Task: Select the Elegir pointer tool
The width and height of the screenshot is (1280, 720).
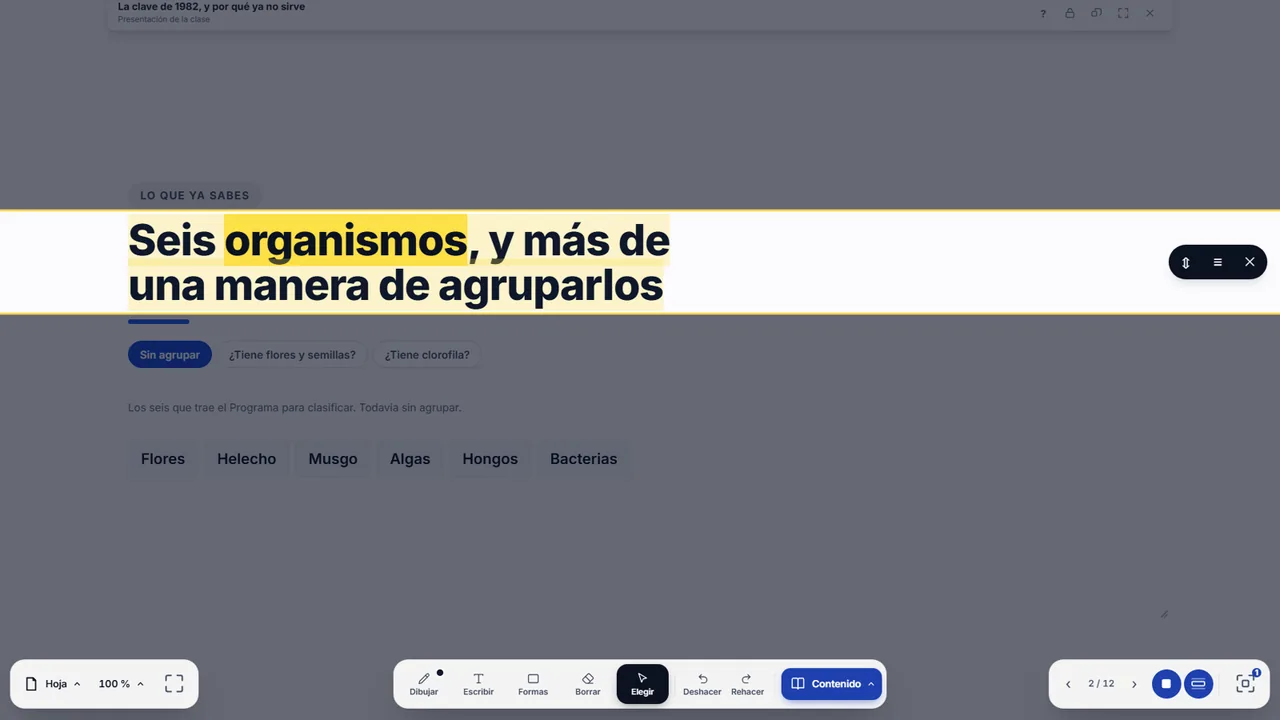Action: pyautogui.click(x=642, y=684)
